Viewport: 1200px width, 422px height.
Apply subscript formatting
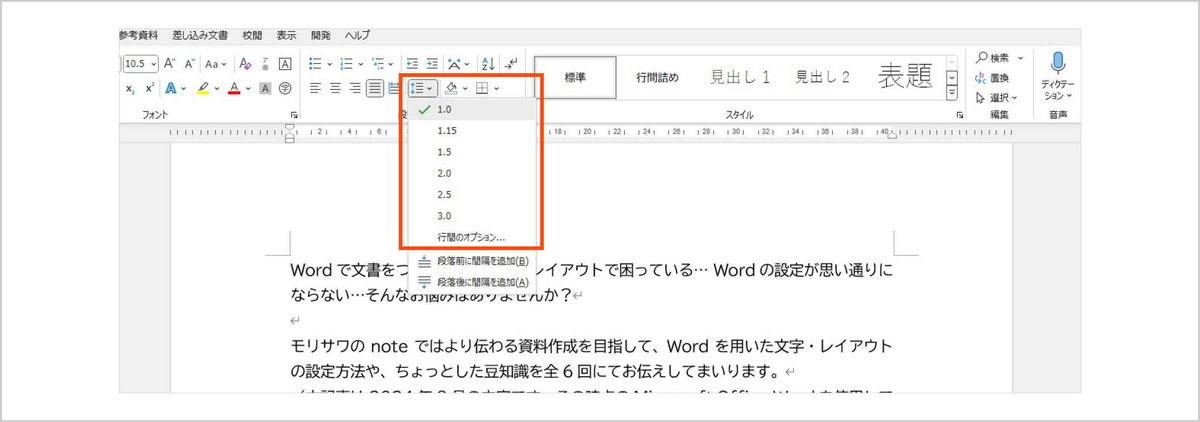click(x=131, y=88)
